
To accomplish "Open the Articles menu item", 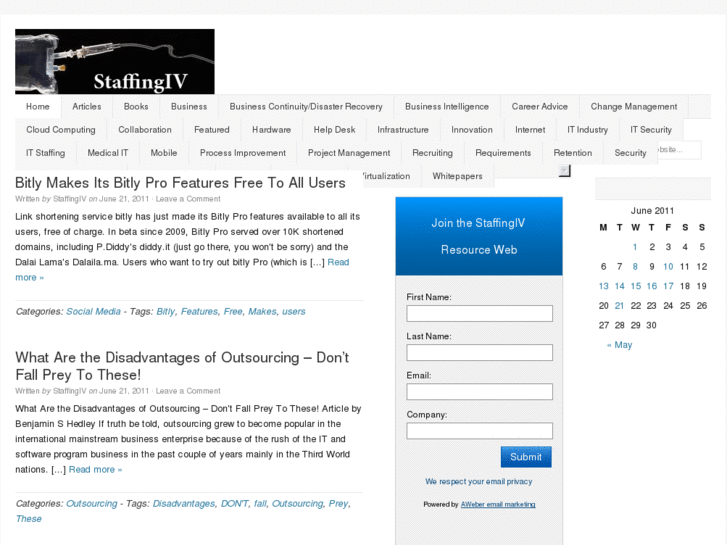I will 87,107.
